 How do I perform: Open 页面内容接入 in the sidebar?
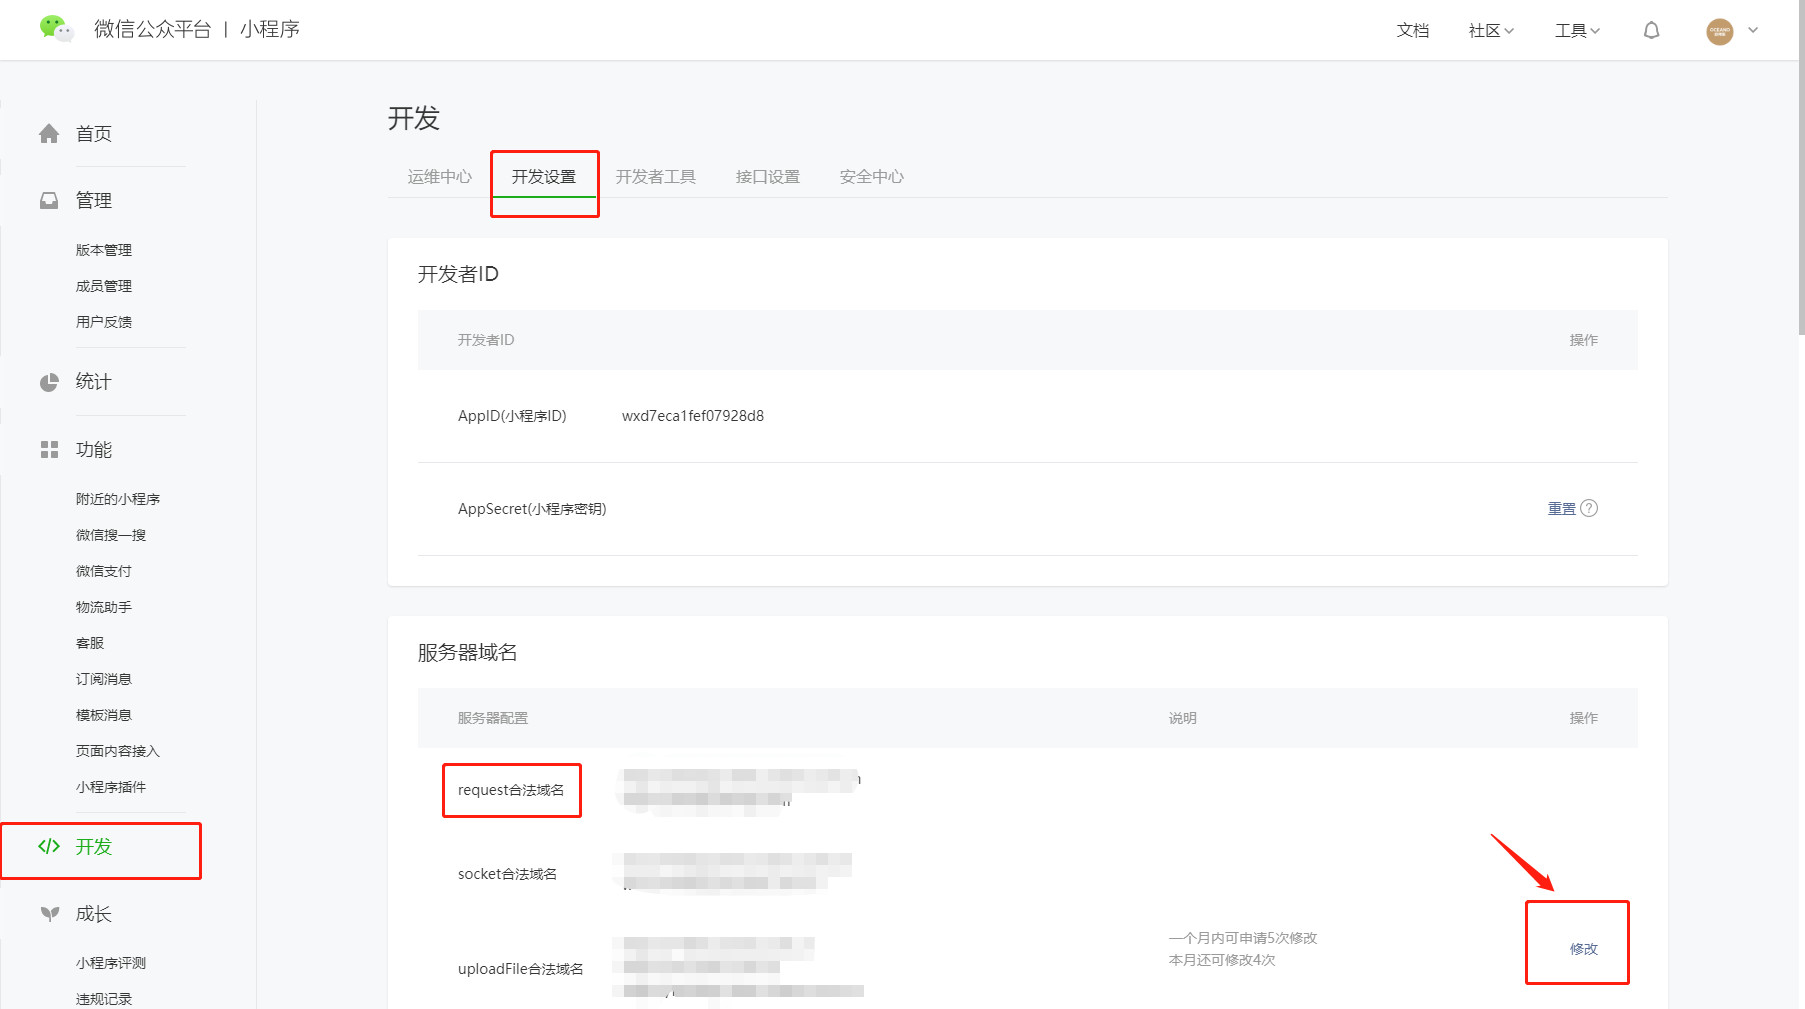(118, 751)
